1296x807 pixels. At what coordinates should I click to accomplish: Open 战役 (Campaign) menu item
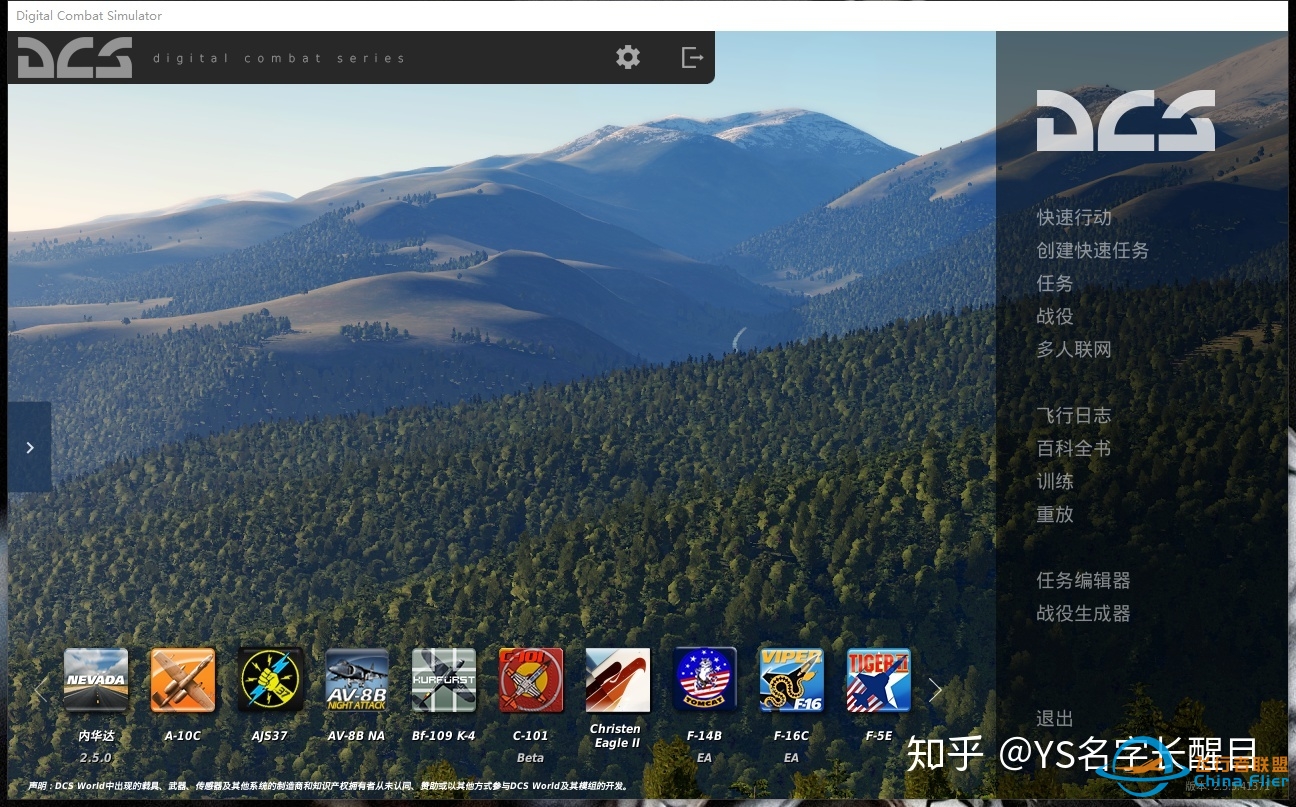[x=1055, y=316]
